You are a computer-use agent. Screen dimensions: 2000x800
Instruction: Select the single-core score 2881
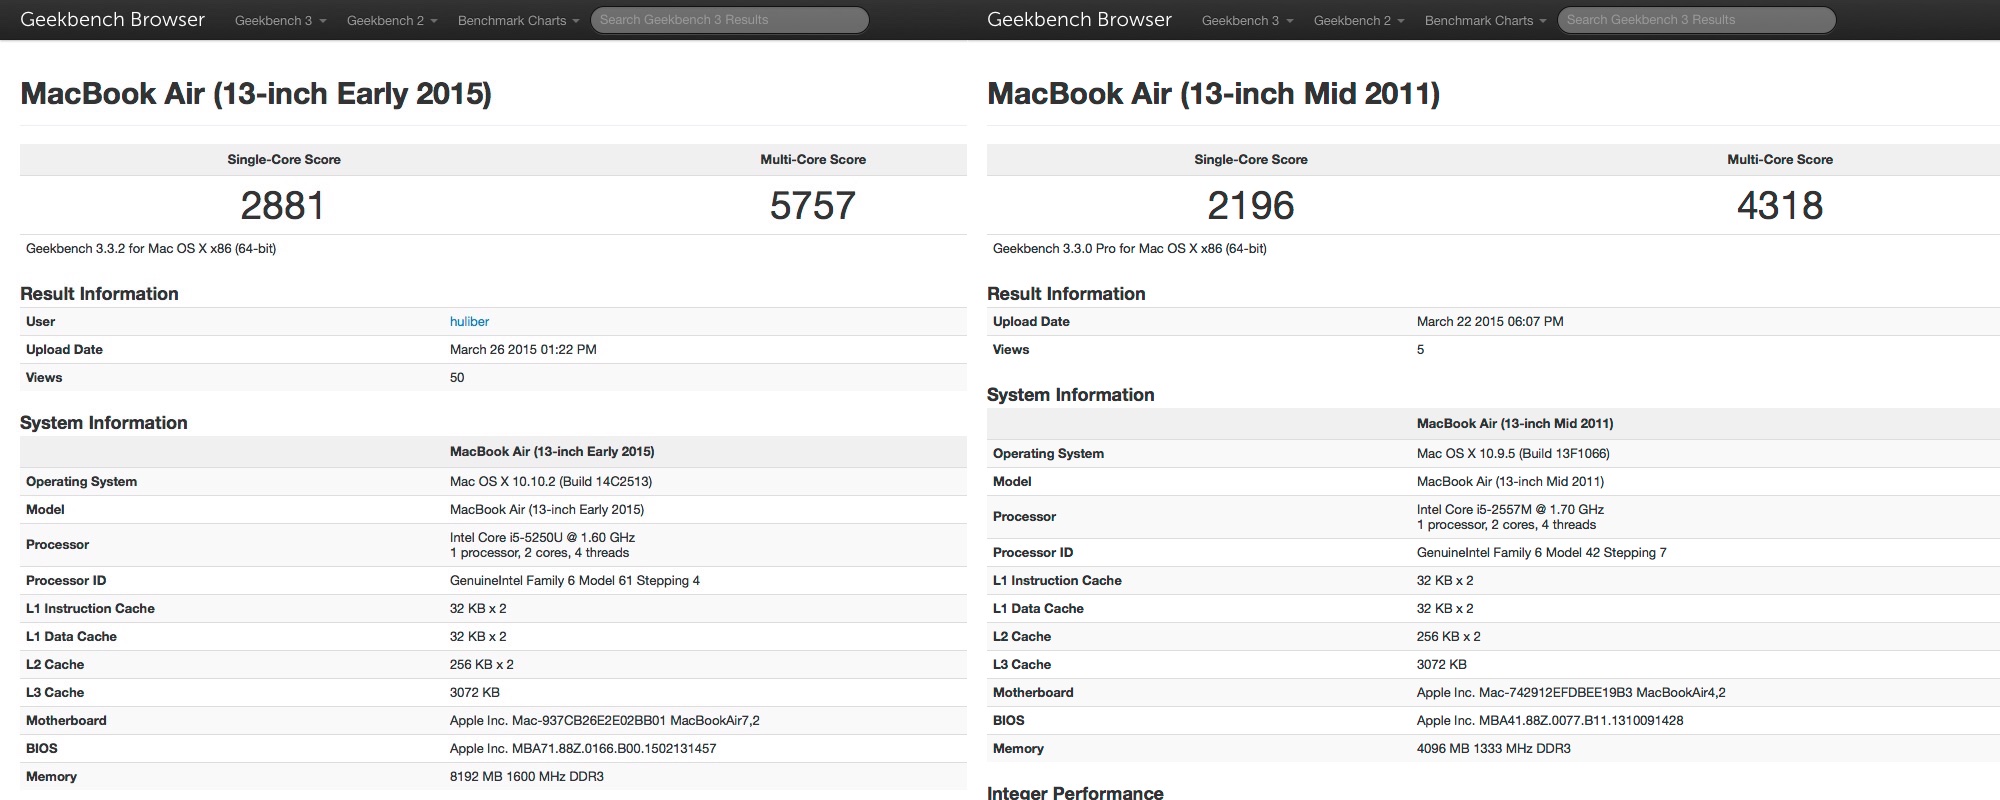click(x=283, y=205)
